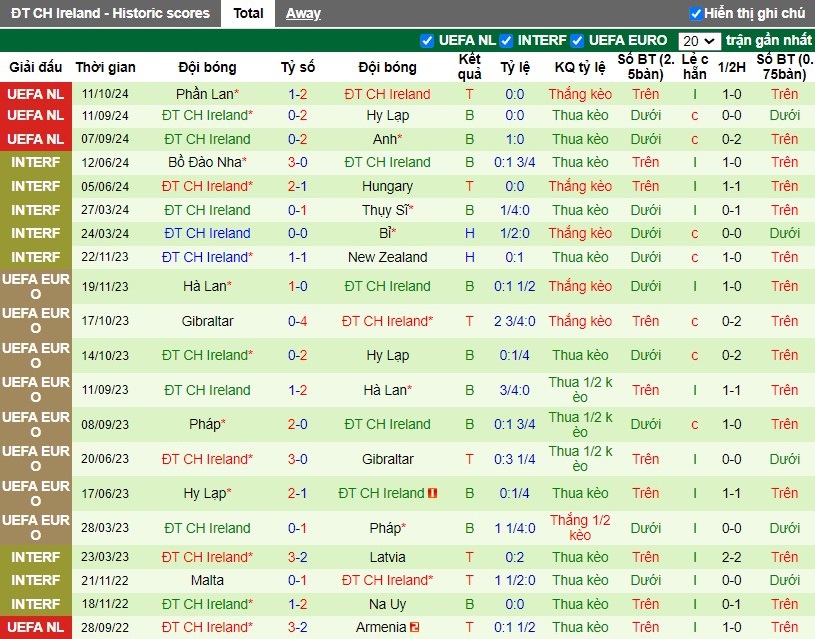The image size is (815, 639).
Task: Open Bồ Đào Nha team link
Action: tap(207, 162)
